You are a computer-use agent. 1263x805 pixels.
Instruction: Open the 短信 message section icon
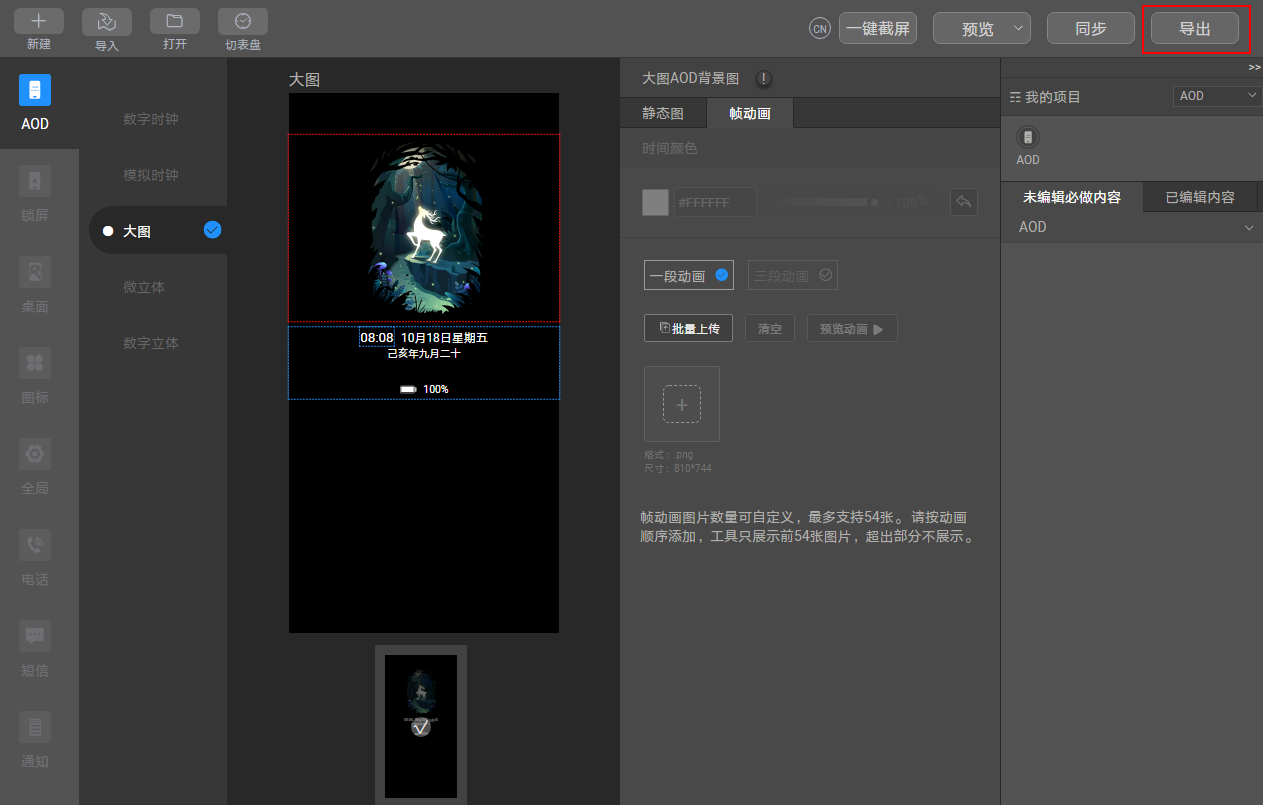pos(35,636)
